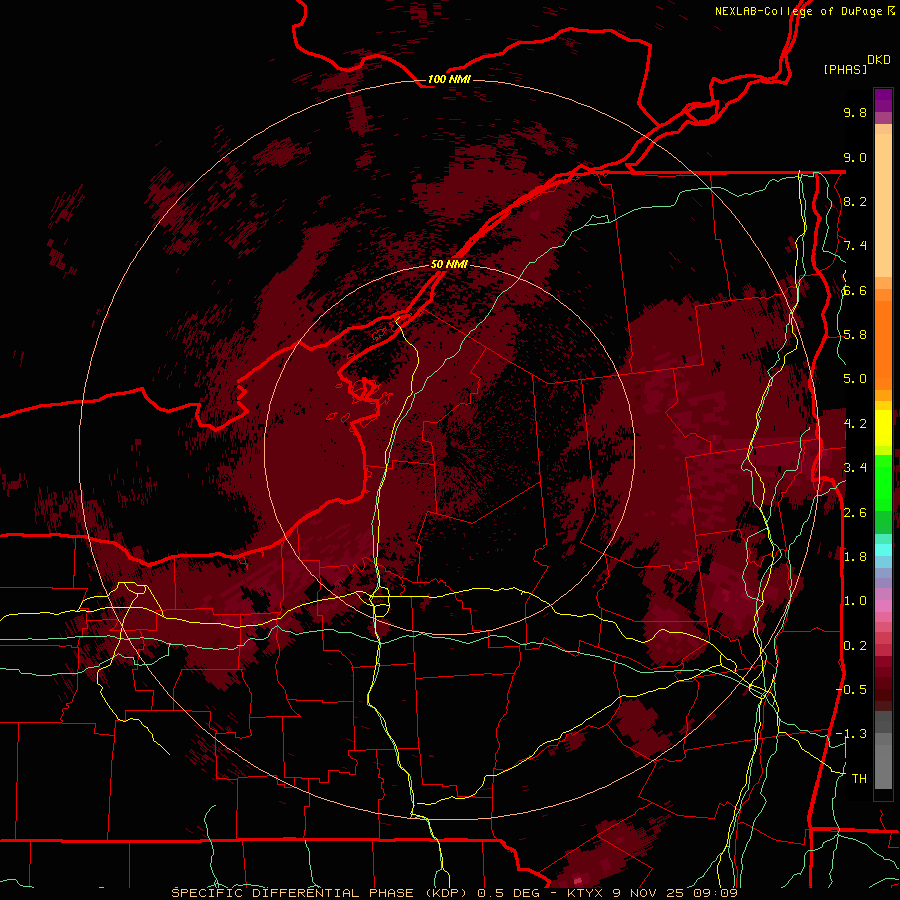Viewport: 900px width, 900px height.
Task: Click the 50 NMI range ring label
Action: pos(449,264)
